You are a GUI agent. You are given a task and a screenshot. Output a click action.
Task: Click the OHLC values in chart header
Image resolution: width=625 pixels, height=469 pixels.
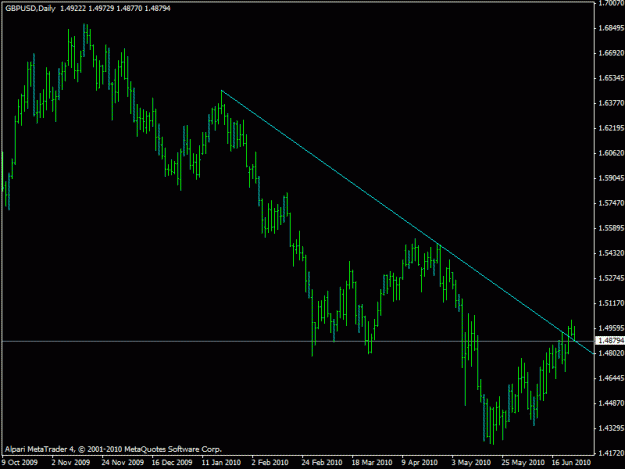coord(115,8)
